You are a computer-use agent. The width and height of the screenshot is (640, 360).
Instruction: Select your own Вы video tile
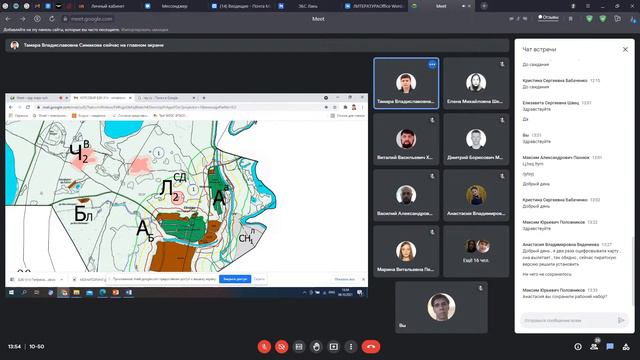point(441,307)
